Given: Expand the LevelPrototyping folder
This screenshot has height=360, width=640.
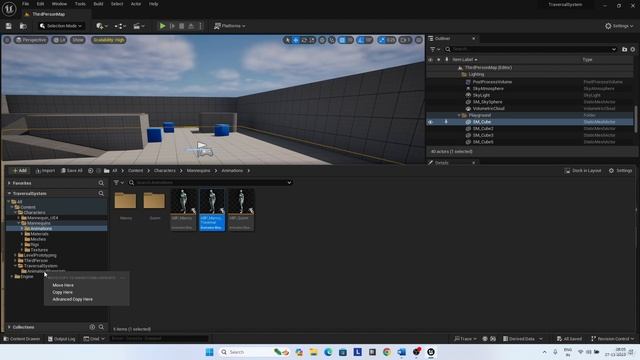Looking at the screenshot, I should [15, 255].
